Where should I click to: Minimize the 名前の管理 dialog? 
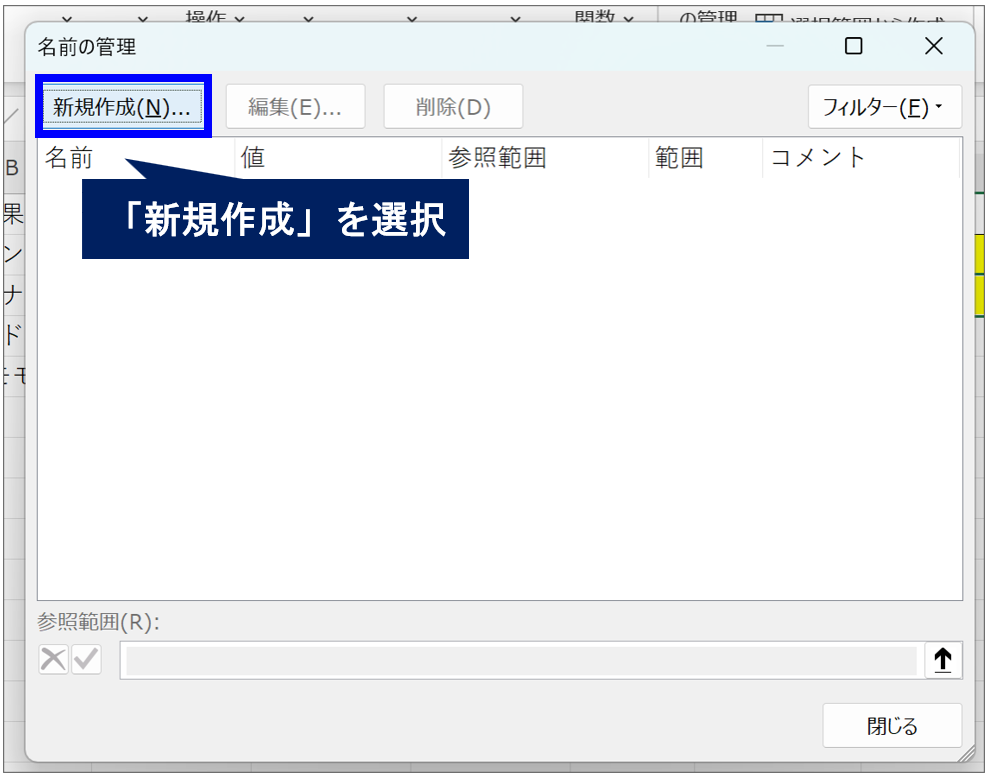[775, 46]
